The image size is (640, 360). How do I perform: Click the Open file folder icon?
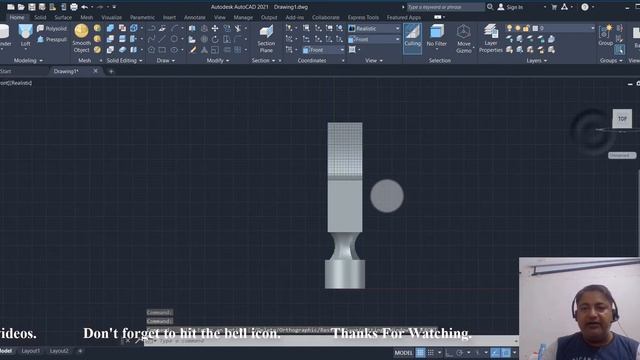[x=21, y=7]
